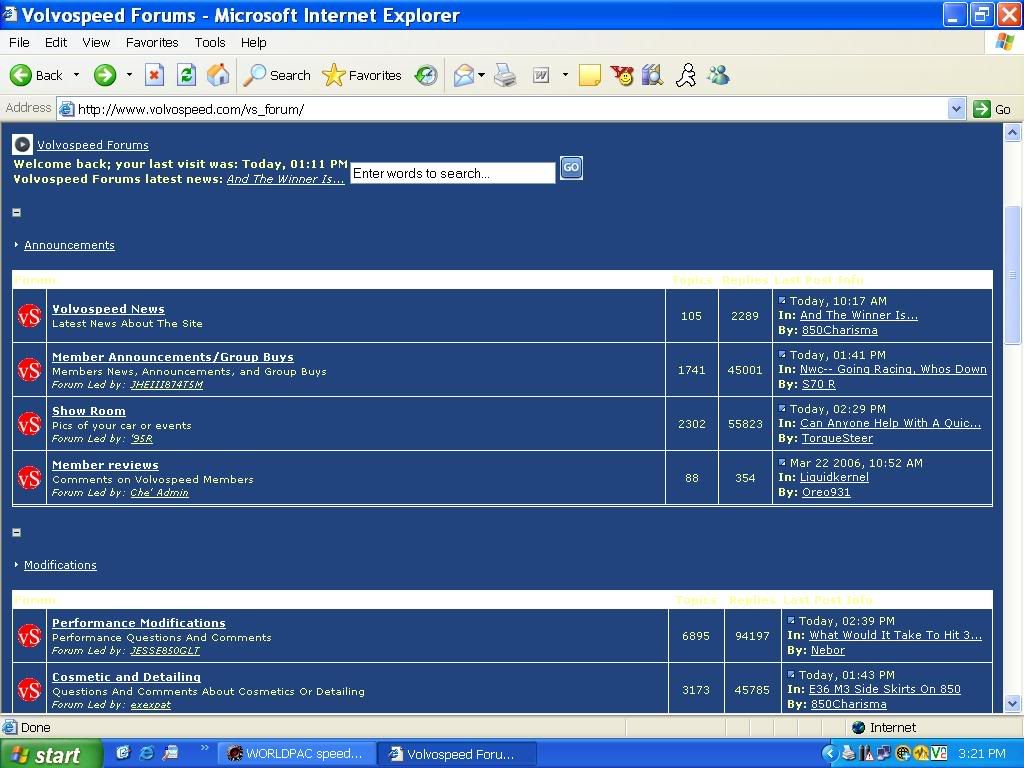Open the Cosmetic and Detailing forum
The width and height of the screenshot is (1024, 768).
pyautogui.click(x=126, y=677)
